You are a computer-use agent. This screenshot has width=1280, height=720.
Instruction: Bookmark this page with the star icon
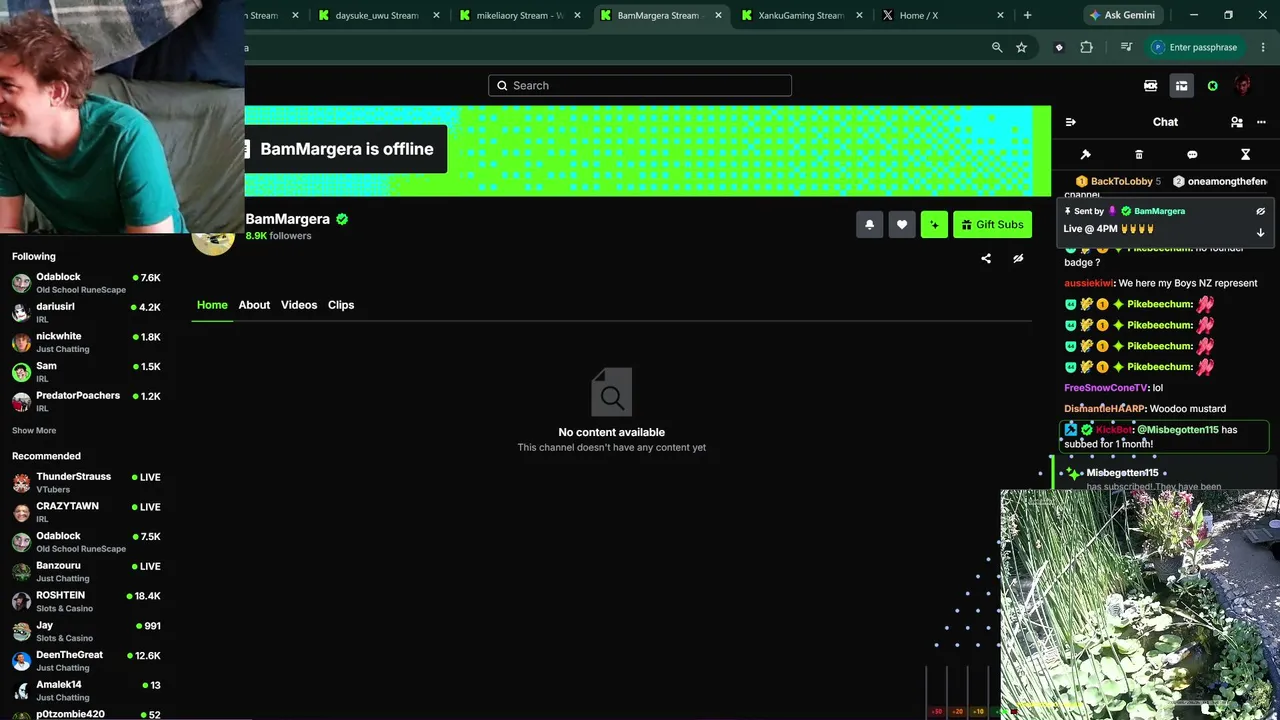coord(1021,47)
